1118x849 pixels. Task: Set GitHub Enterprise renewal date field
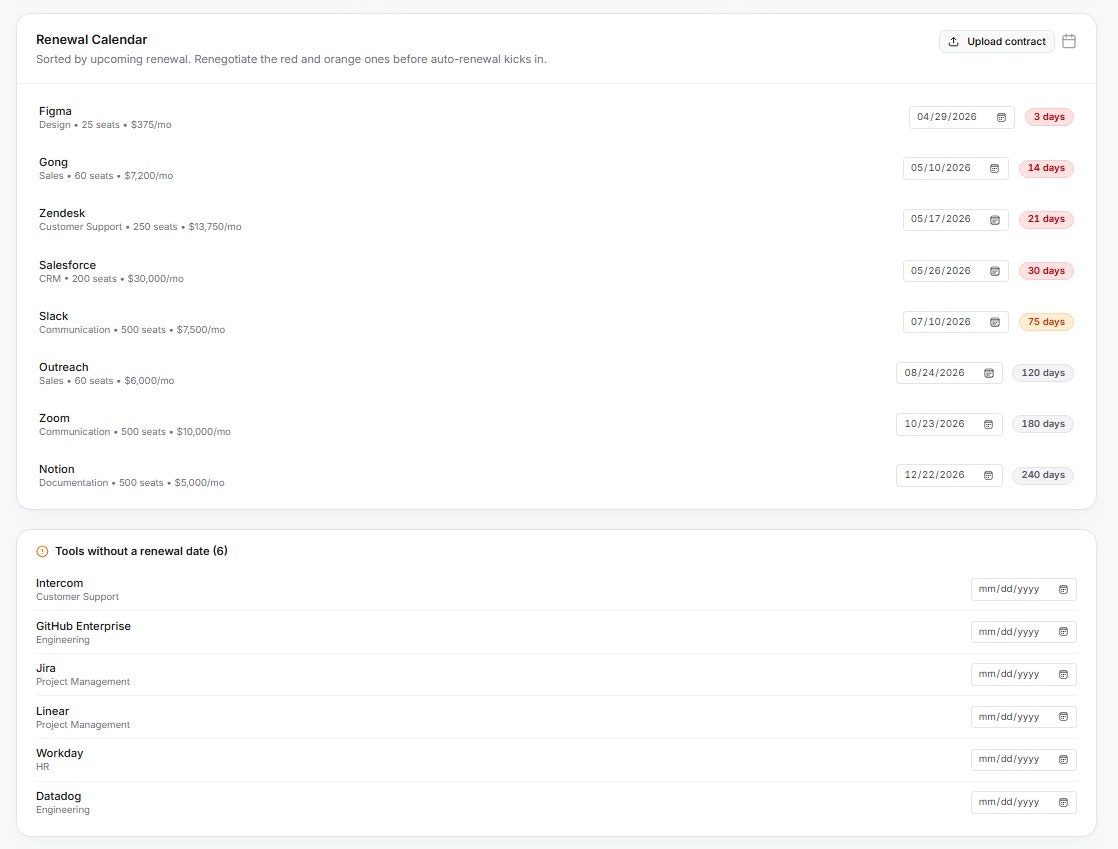(x=1023, y=632)
